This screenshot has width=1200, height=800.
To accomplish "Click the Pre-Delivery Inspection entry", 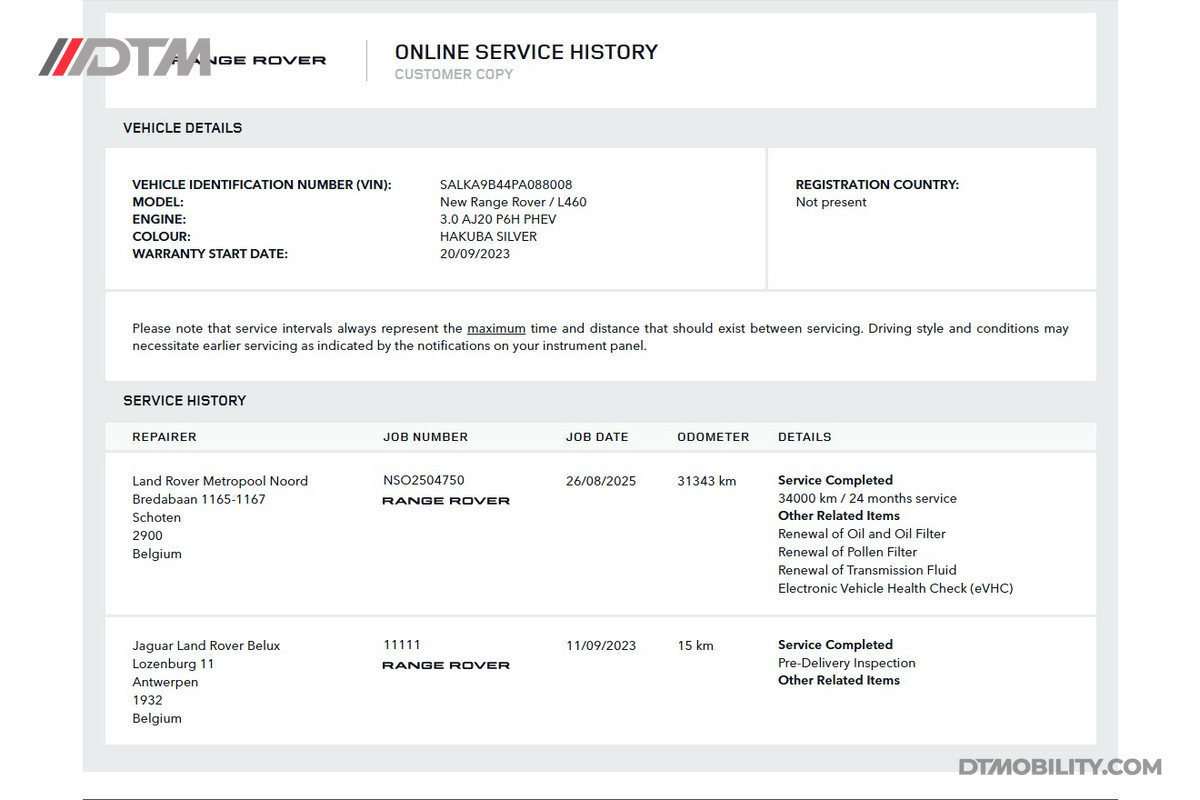I will tap(846, 663).
